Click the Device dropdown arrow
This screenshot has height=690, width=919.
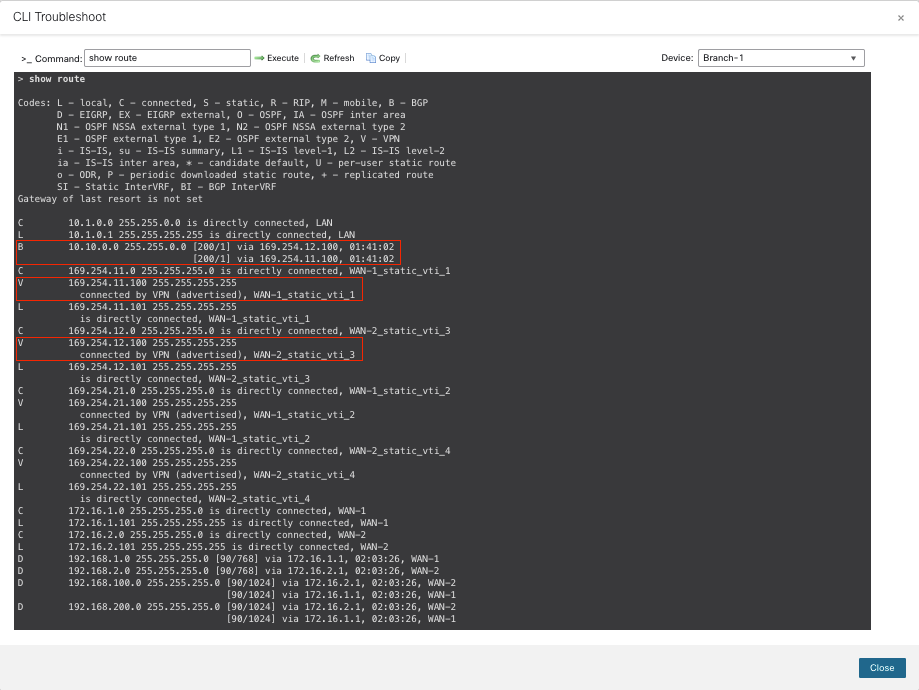[x=853, y=58]
